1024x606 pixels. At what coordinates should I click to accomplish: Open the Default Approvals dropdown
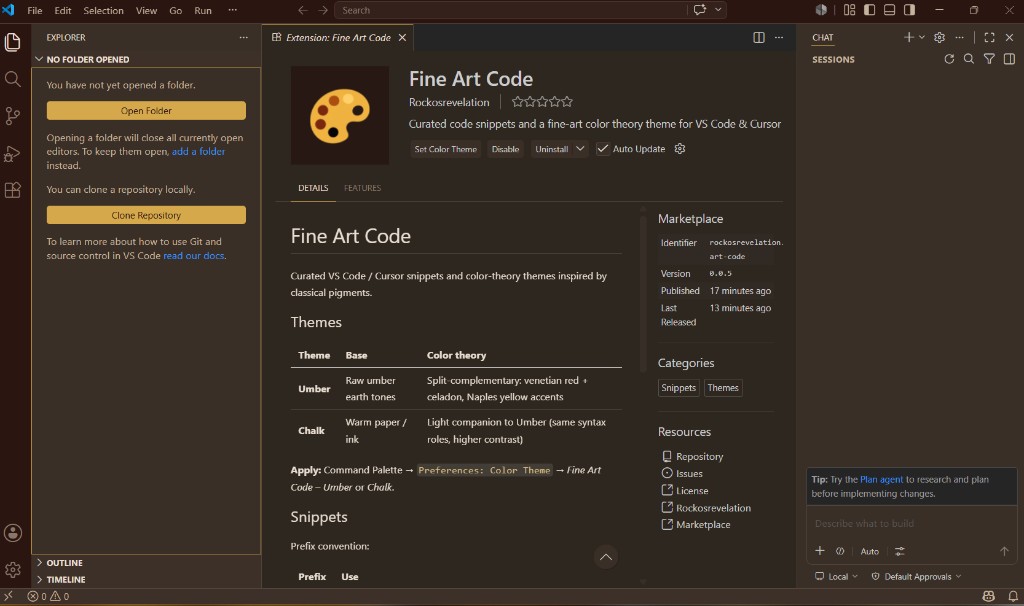pyautogui.click(x=916, y=577)
